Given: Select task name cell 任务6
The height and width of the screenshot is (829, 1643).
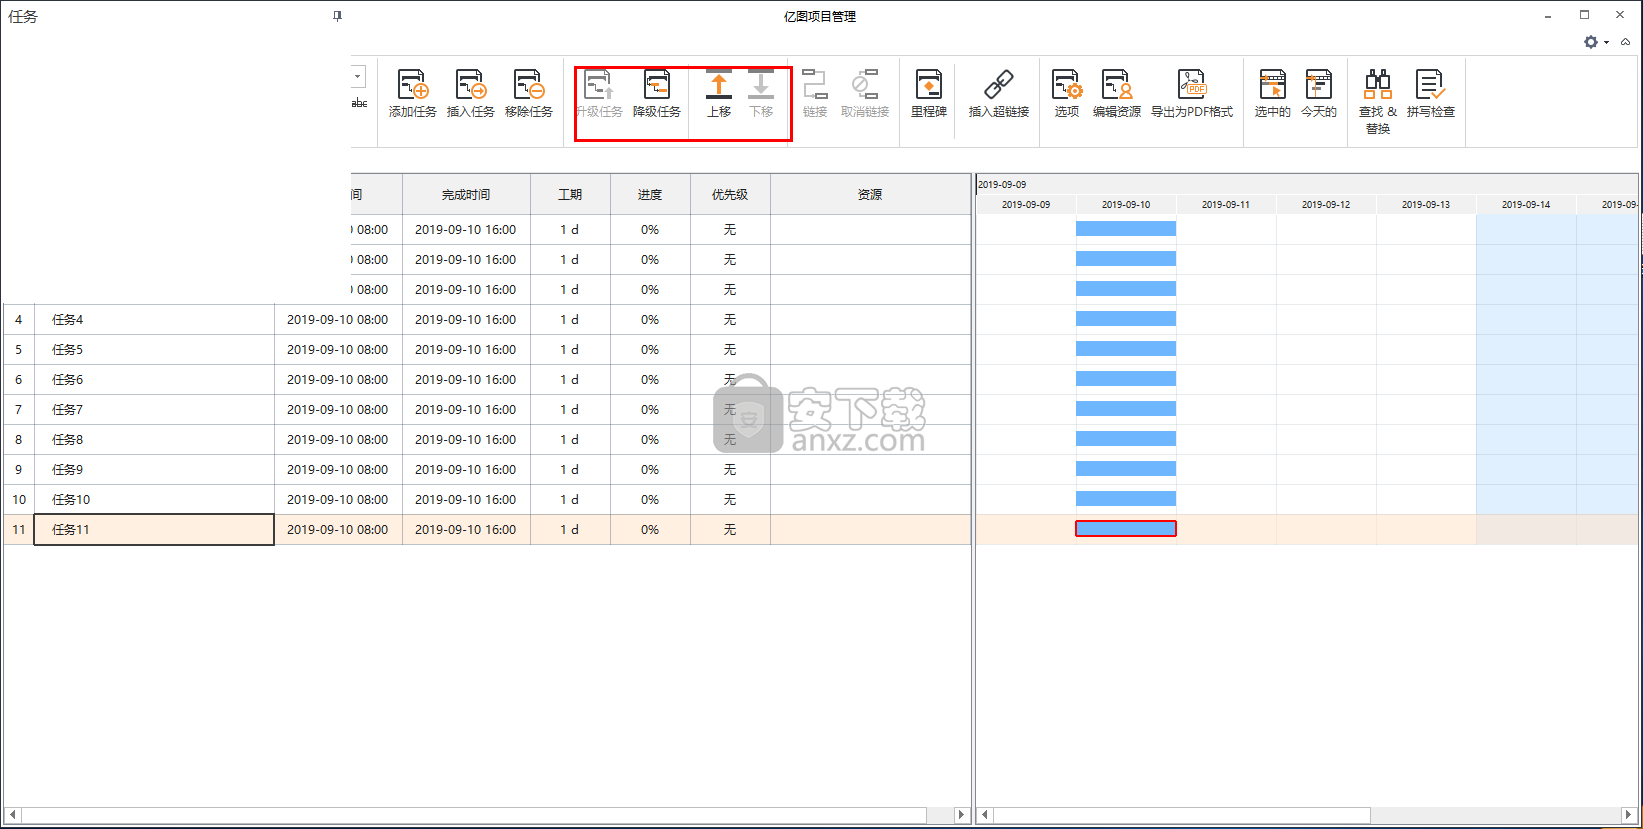Looking at the screenshot, I should tap(154, 379).
